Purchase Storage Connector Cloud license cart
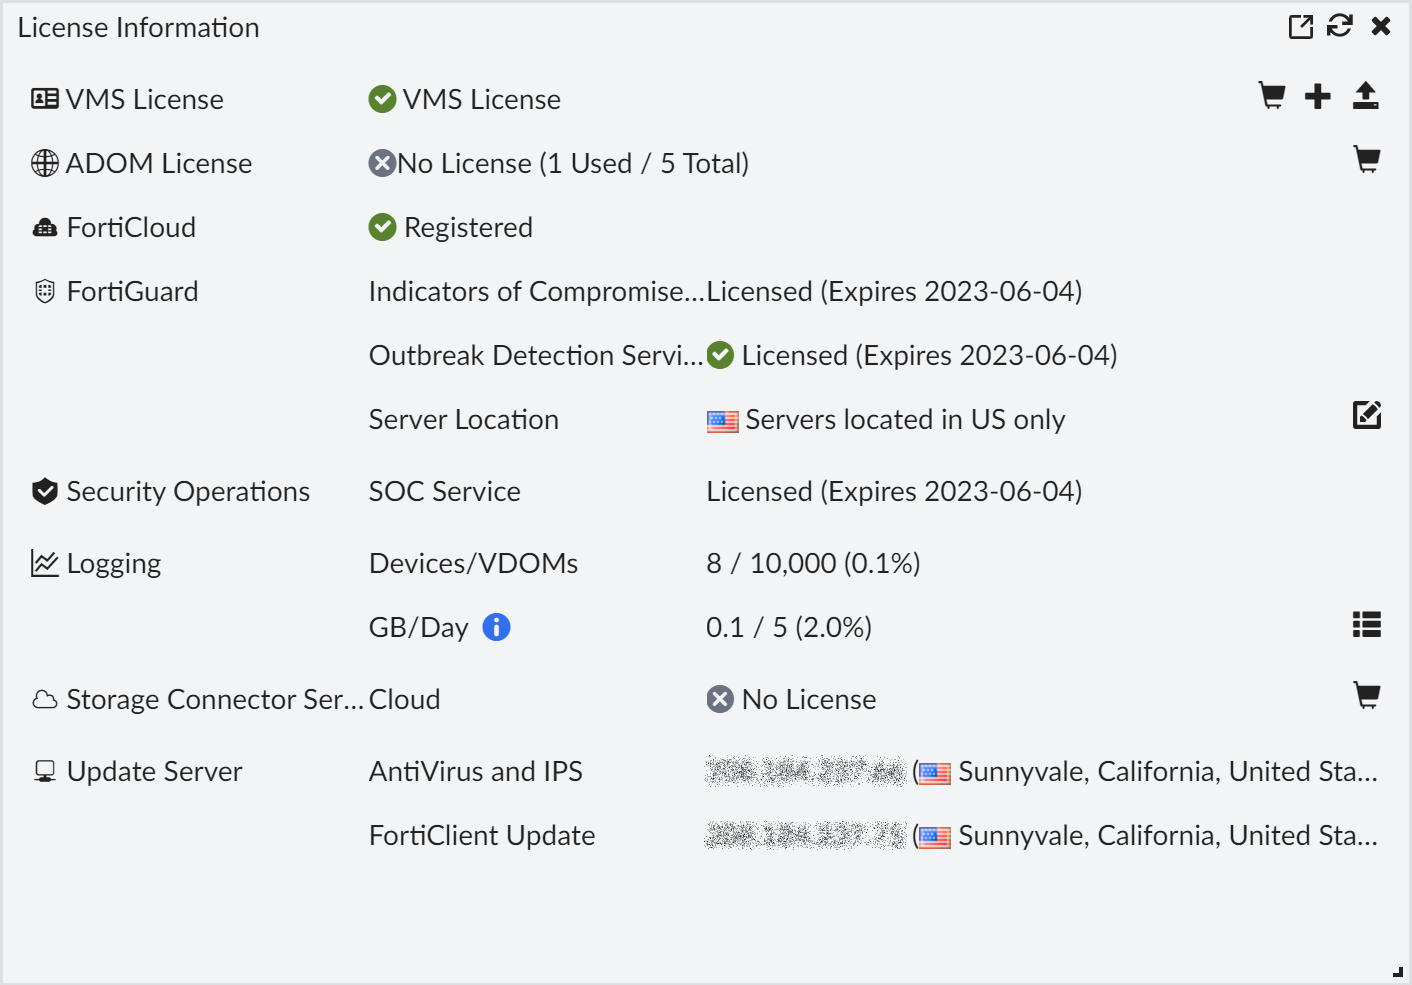1412x985 pixels. (x=1367, y=696)
